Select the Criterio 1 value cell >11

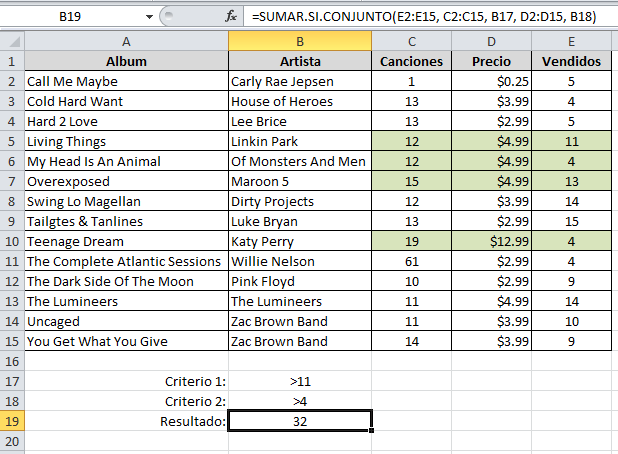point(299,381)
